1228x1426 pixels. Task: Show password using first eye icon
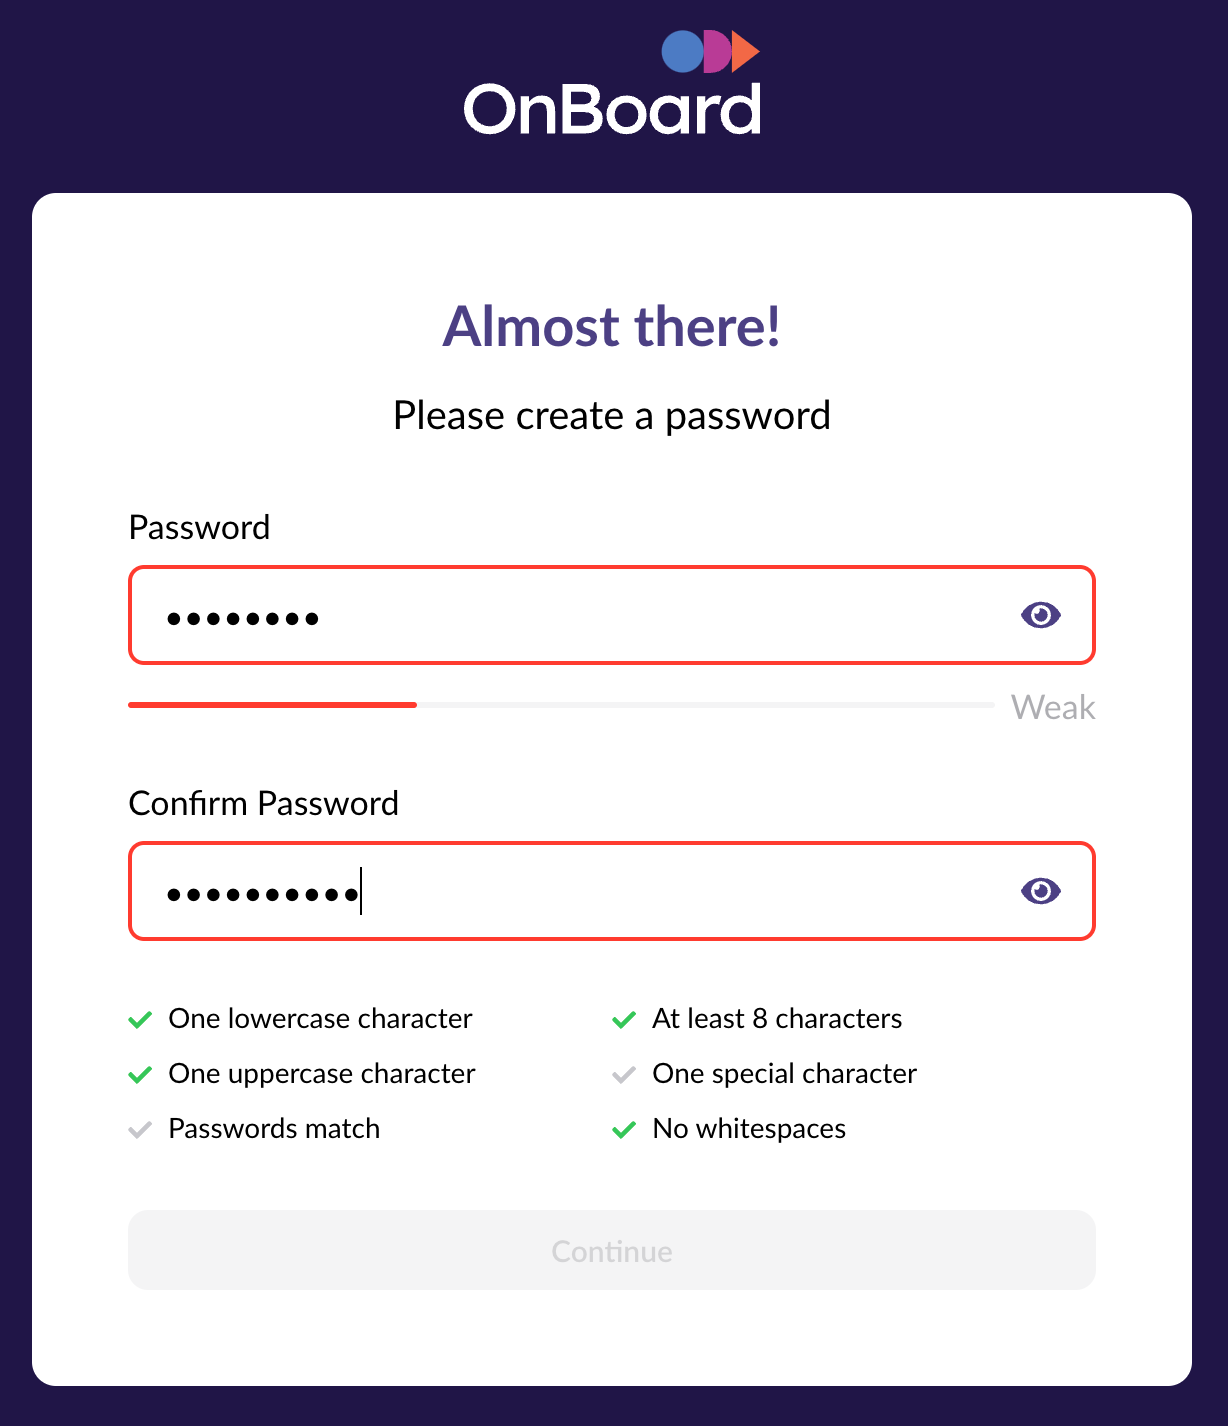click(x=1040, y=615)
